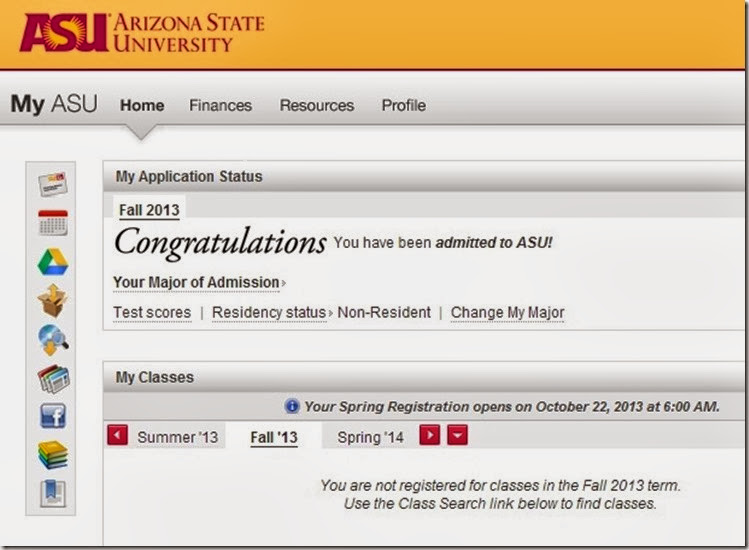Click the cardboard box icon with arrows
Viewport: 749px width, 550px height.
[52, 300]
